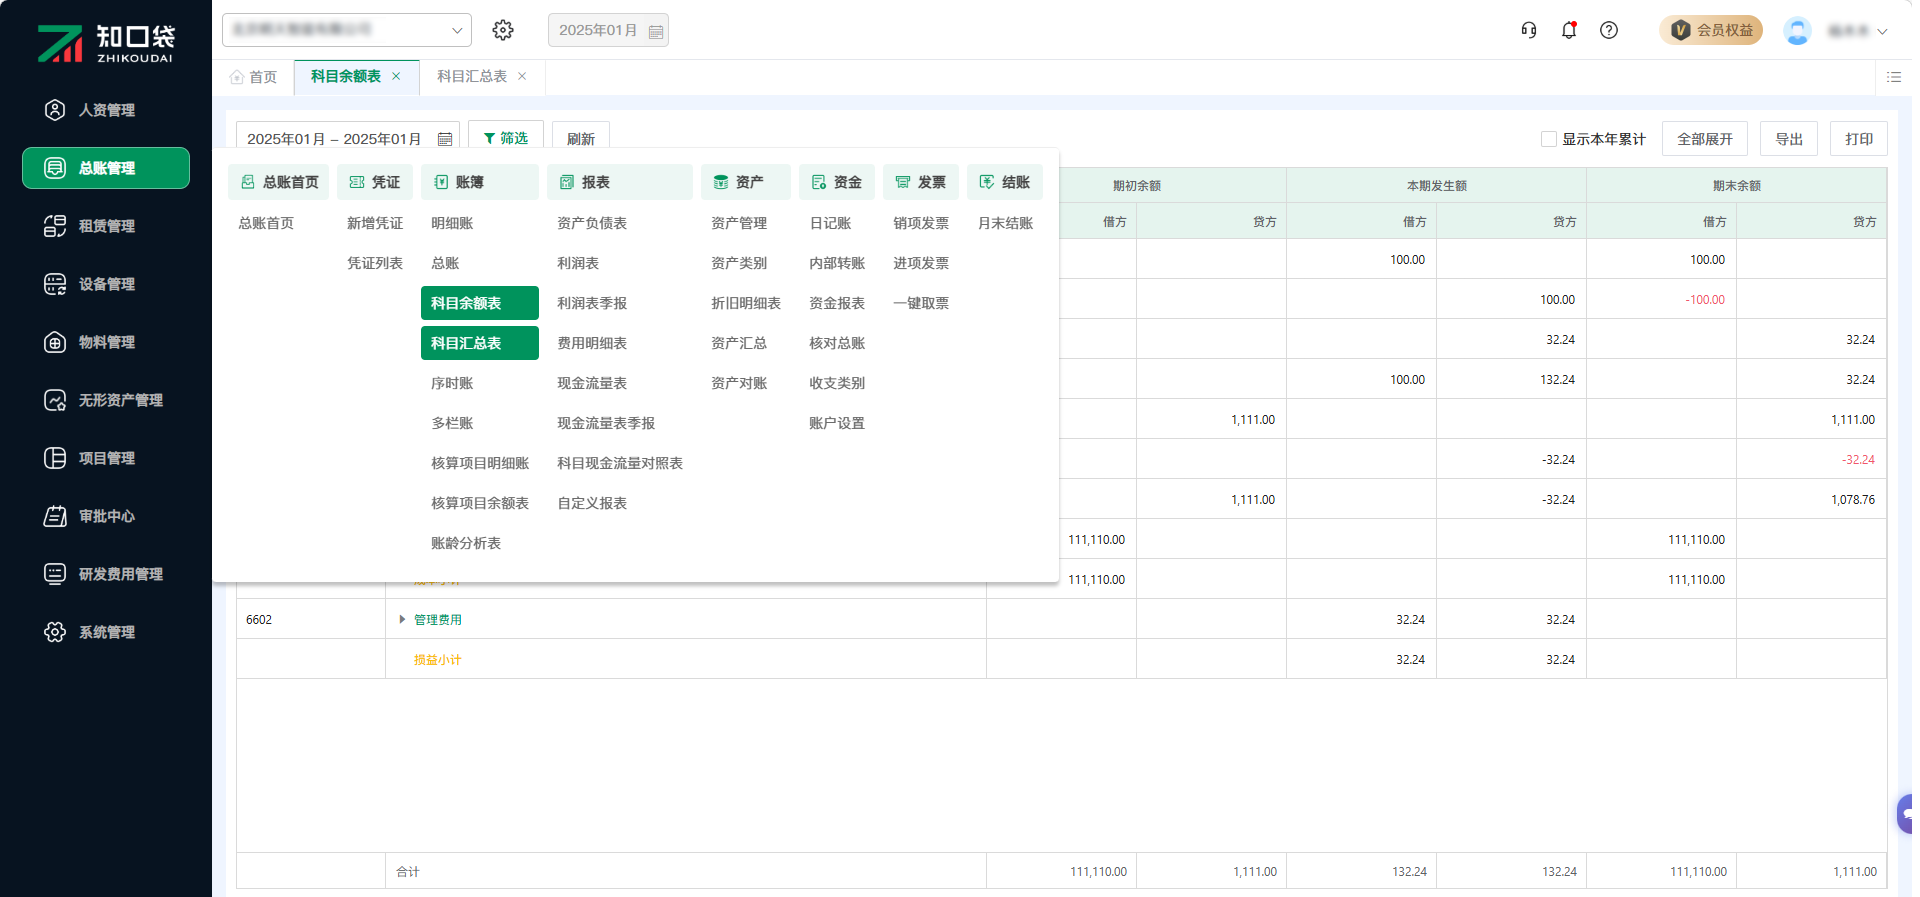Click the 资金 category header icon
1920x897 pixels.
[x=819, y=182]
